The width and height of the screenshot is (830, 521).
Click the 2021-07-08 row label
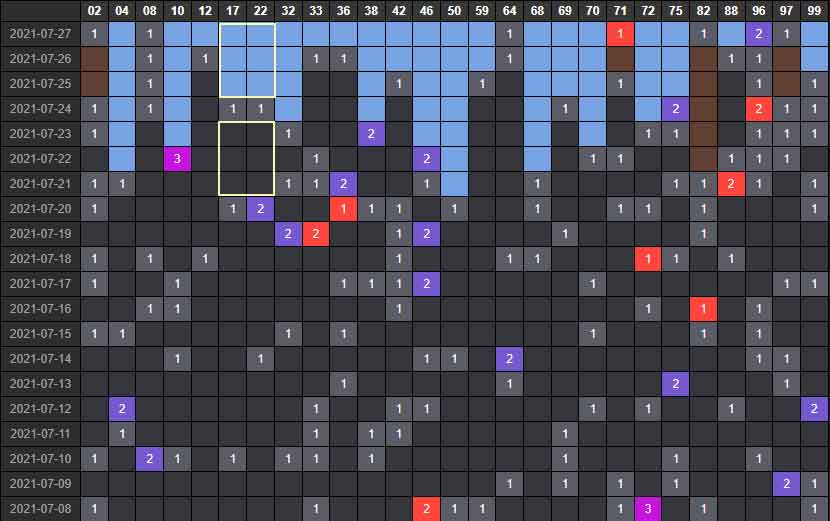(x=40, y=508)
